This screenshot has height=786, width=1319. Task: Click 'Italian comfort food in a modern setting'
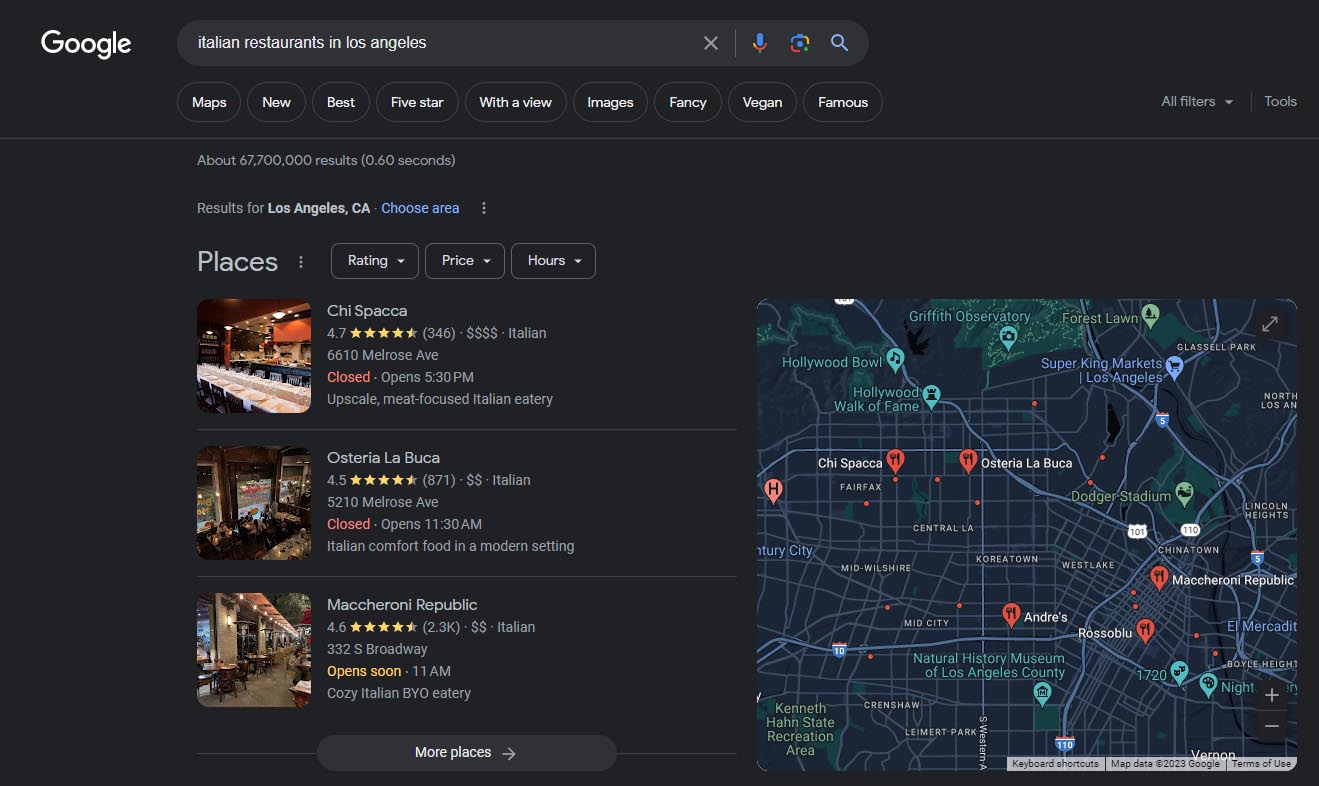[451, 546]
